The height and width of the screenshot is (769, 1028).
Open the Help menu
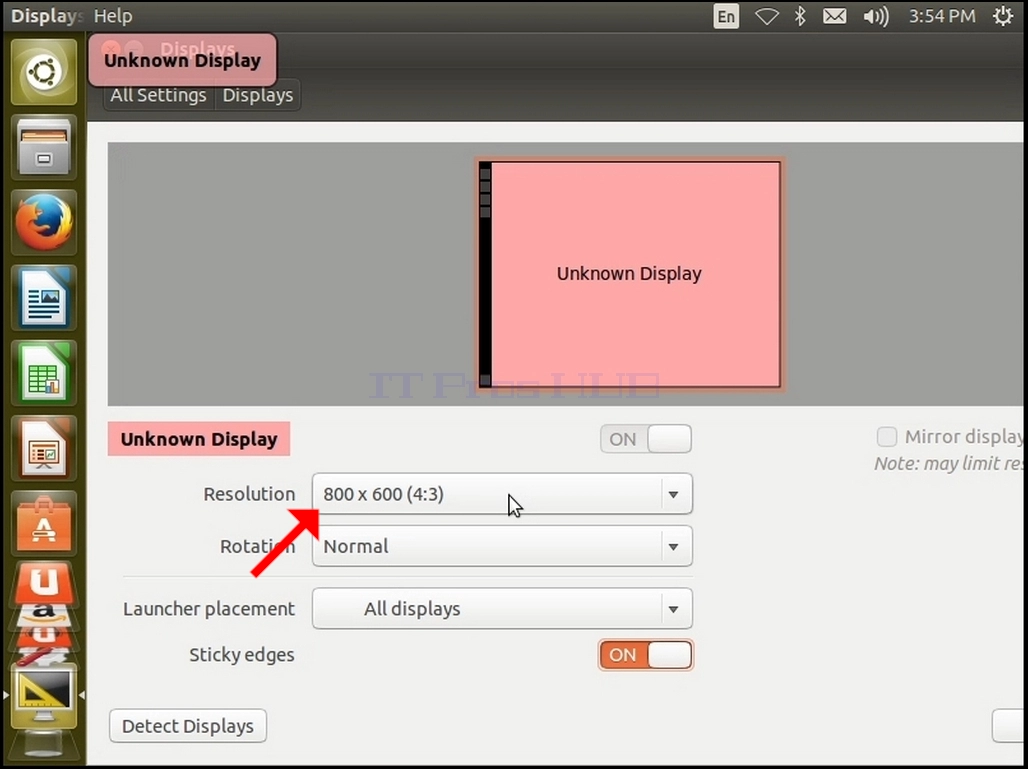click(113, 16)
